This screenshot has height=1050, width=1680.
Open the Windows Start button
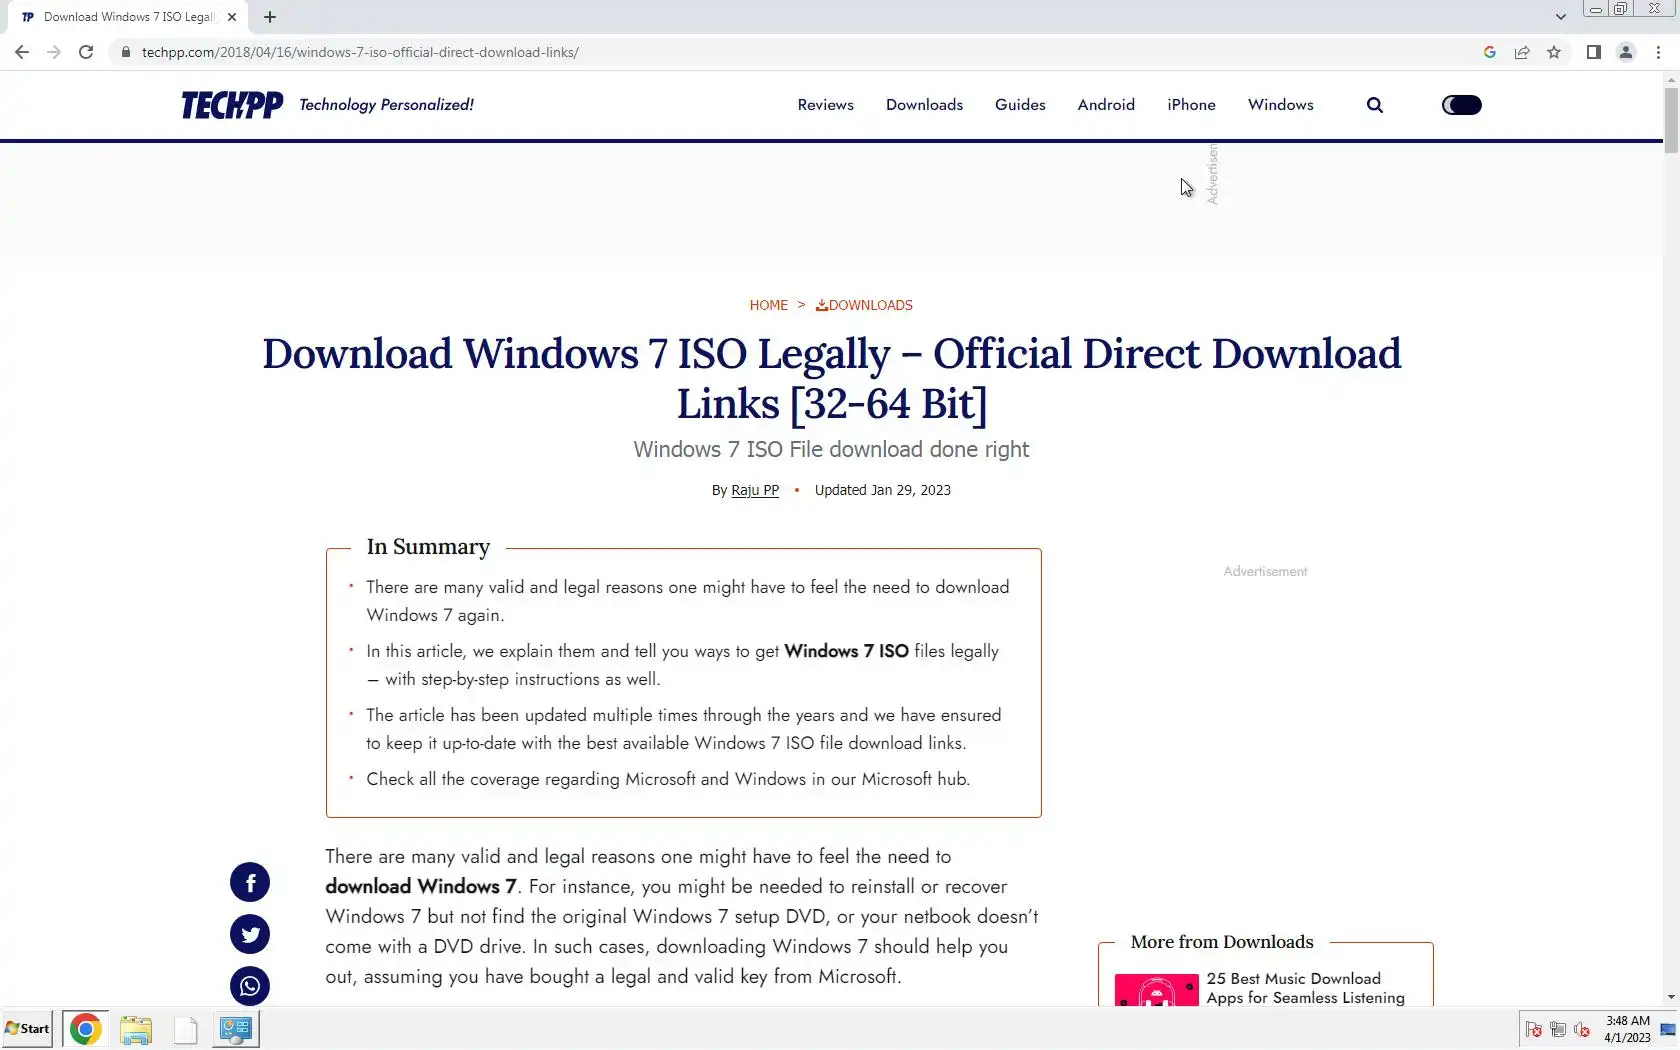(x=27, y=1028)
